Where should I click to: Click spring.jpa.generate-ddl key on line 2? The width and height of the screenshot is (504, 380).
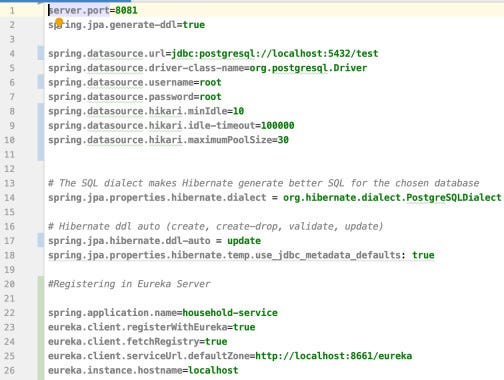pos(112,25)
